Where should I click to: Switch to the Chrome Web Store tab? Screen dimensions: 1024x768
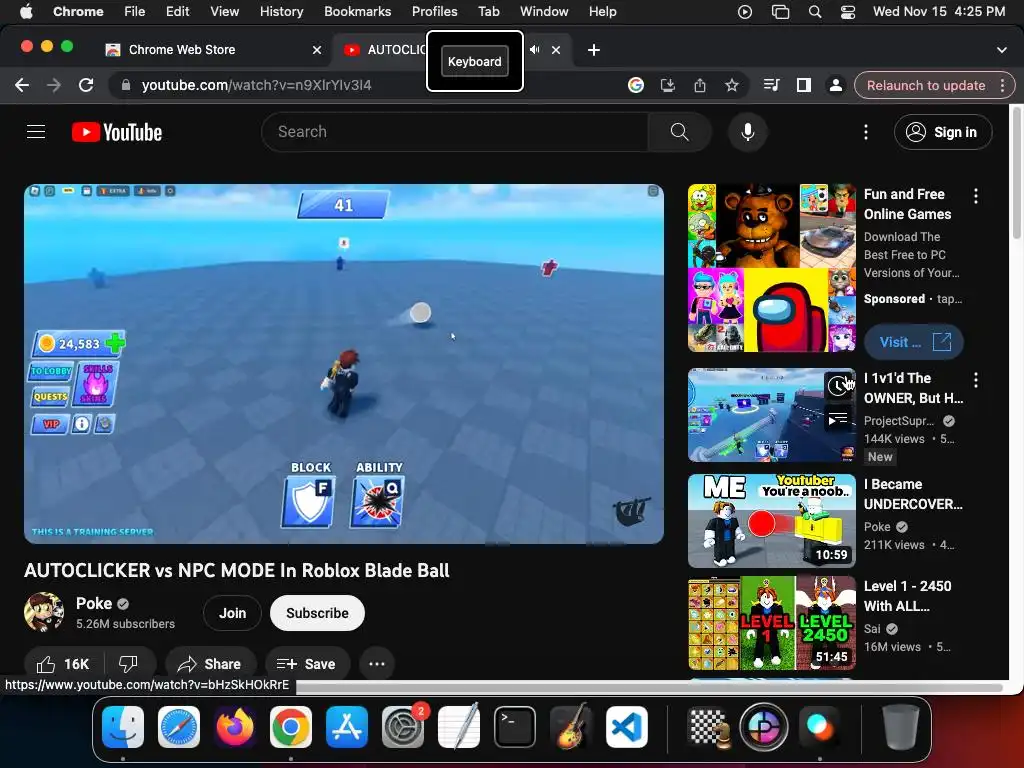point(212,50)
